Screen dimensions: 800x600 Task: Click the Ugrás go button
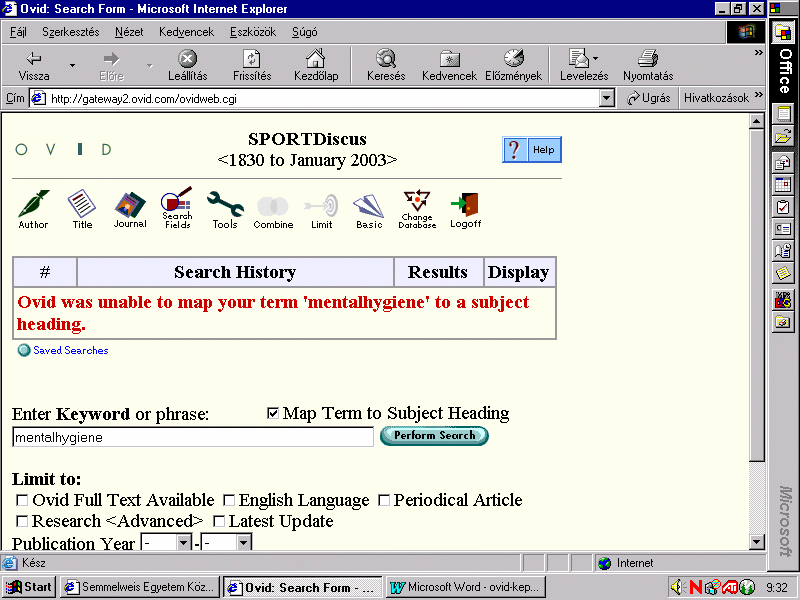[648, 98]
